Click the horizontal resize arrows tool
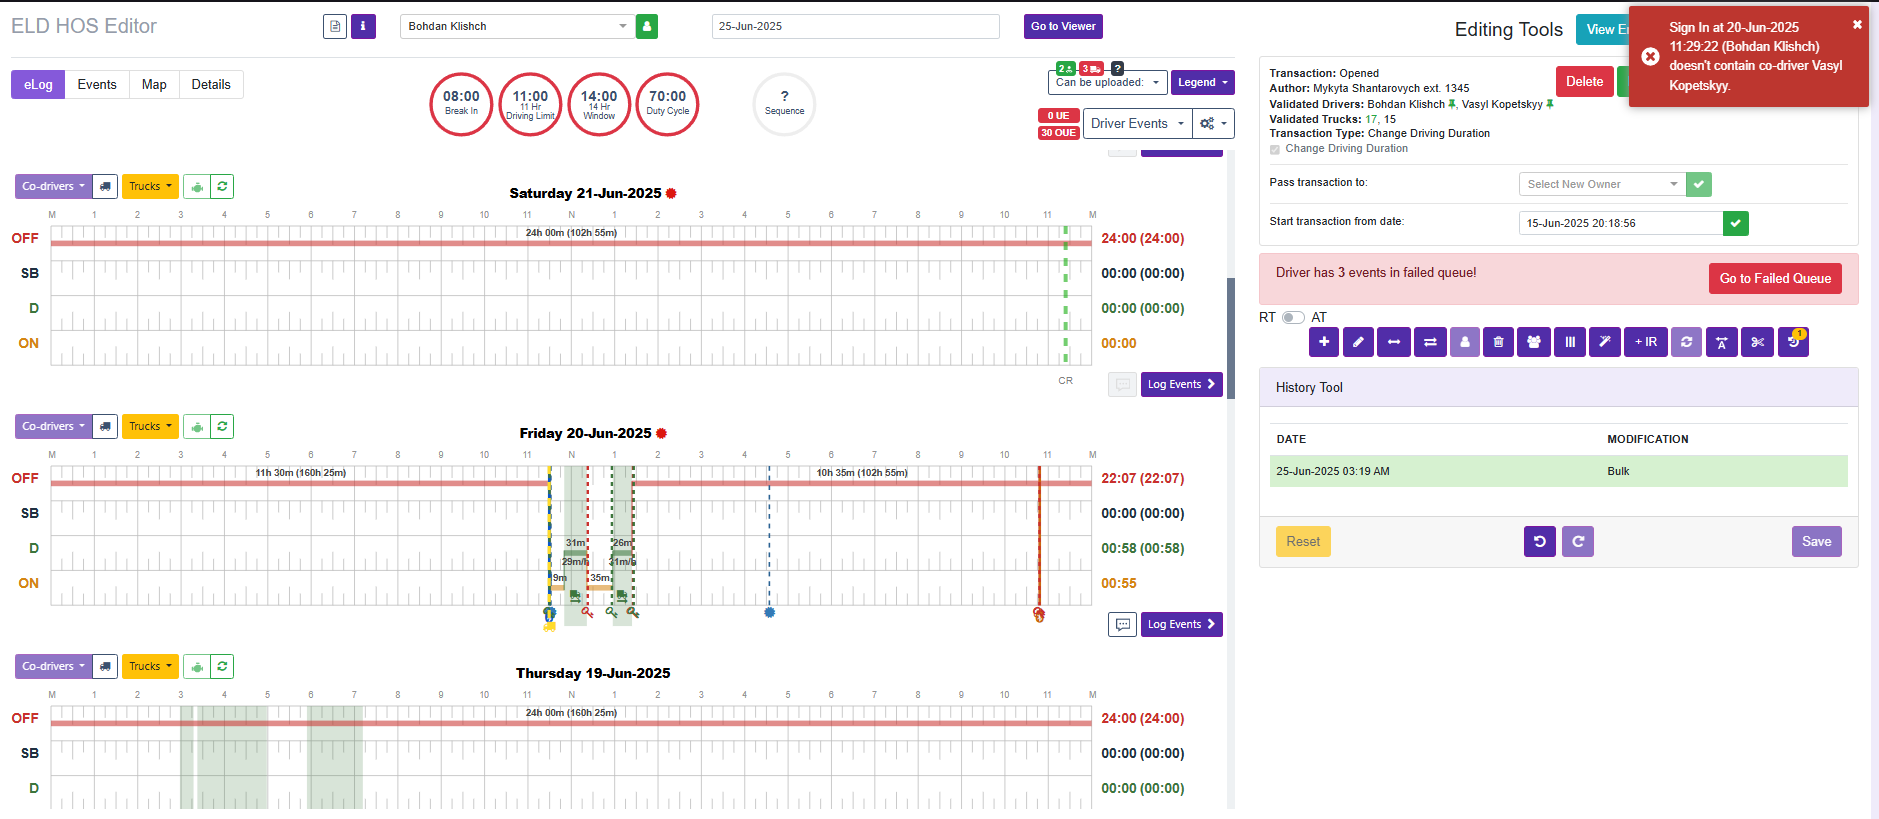Viewport: 1879px width, 819px height. 1393,342
